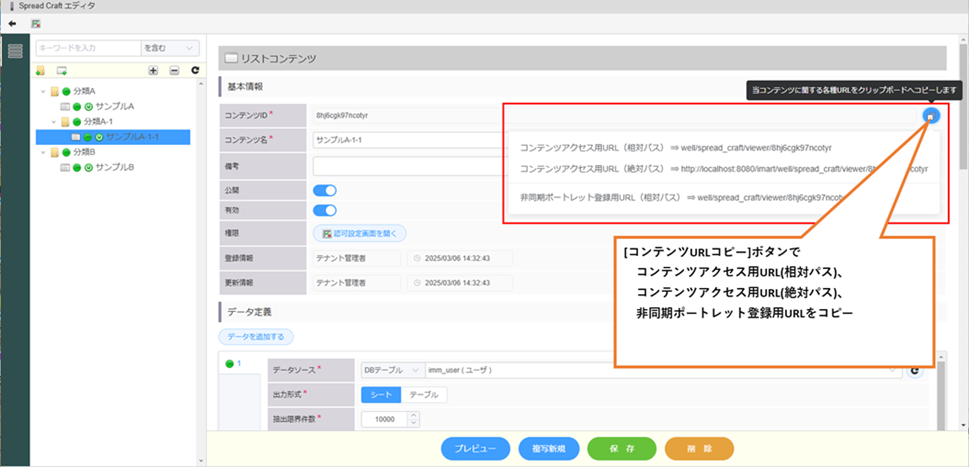Click the back arrow icon in top toolbar
Viewport: 969px width, 467px height.
coord(11,23)
